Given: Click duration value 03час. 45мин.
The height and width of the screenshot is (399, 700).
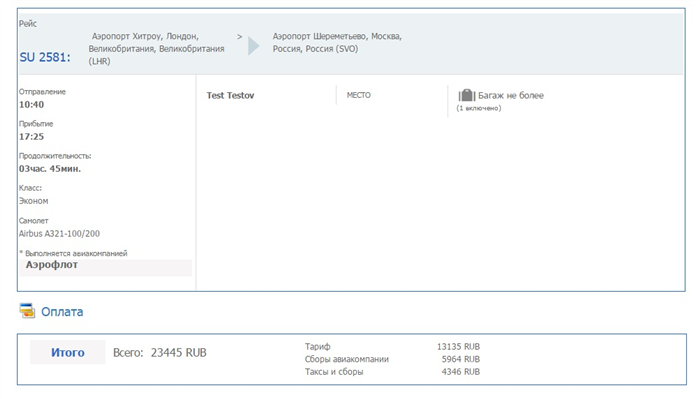Looking at the screenshot, I should click(50, 169).
